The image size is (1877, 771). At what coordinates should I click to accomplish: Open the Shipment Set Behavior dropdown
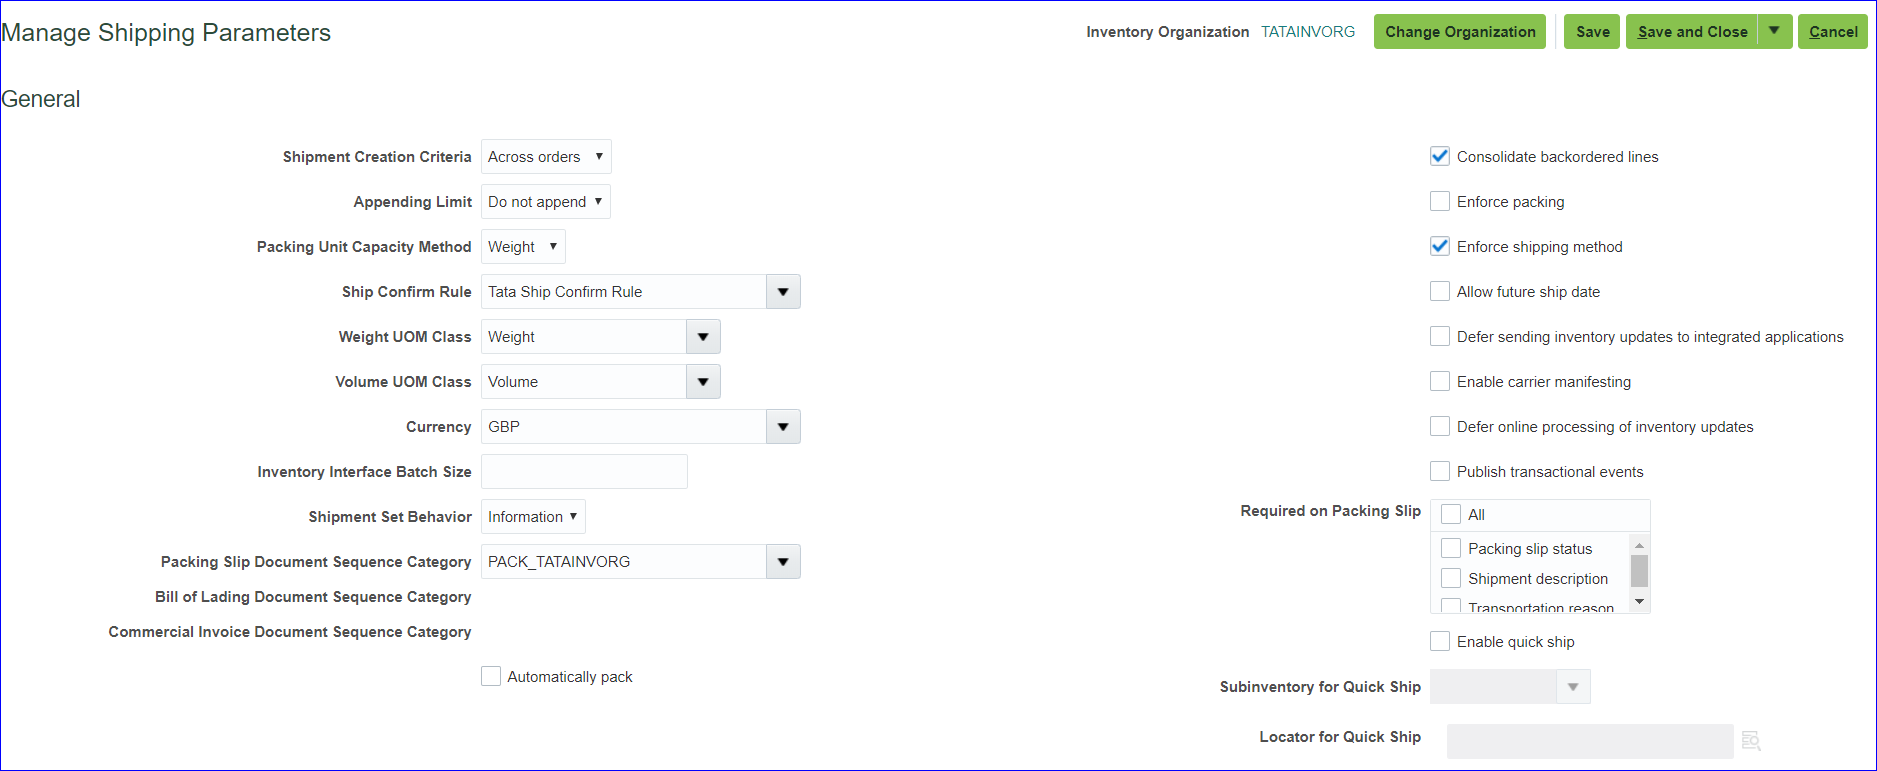pyautogui.click(x=532, y=517)
